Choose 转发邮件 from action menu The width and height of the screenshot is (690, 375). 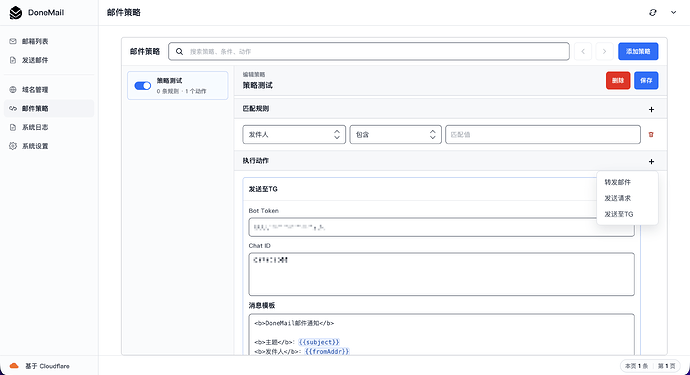[x=627, y=182]
